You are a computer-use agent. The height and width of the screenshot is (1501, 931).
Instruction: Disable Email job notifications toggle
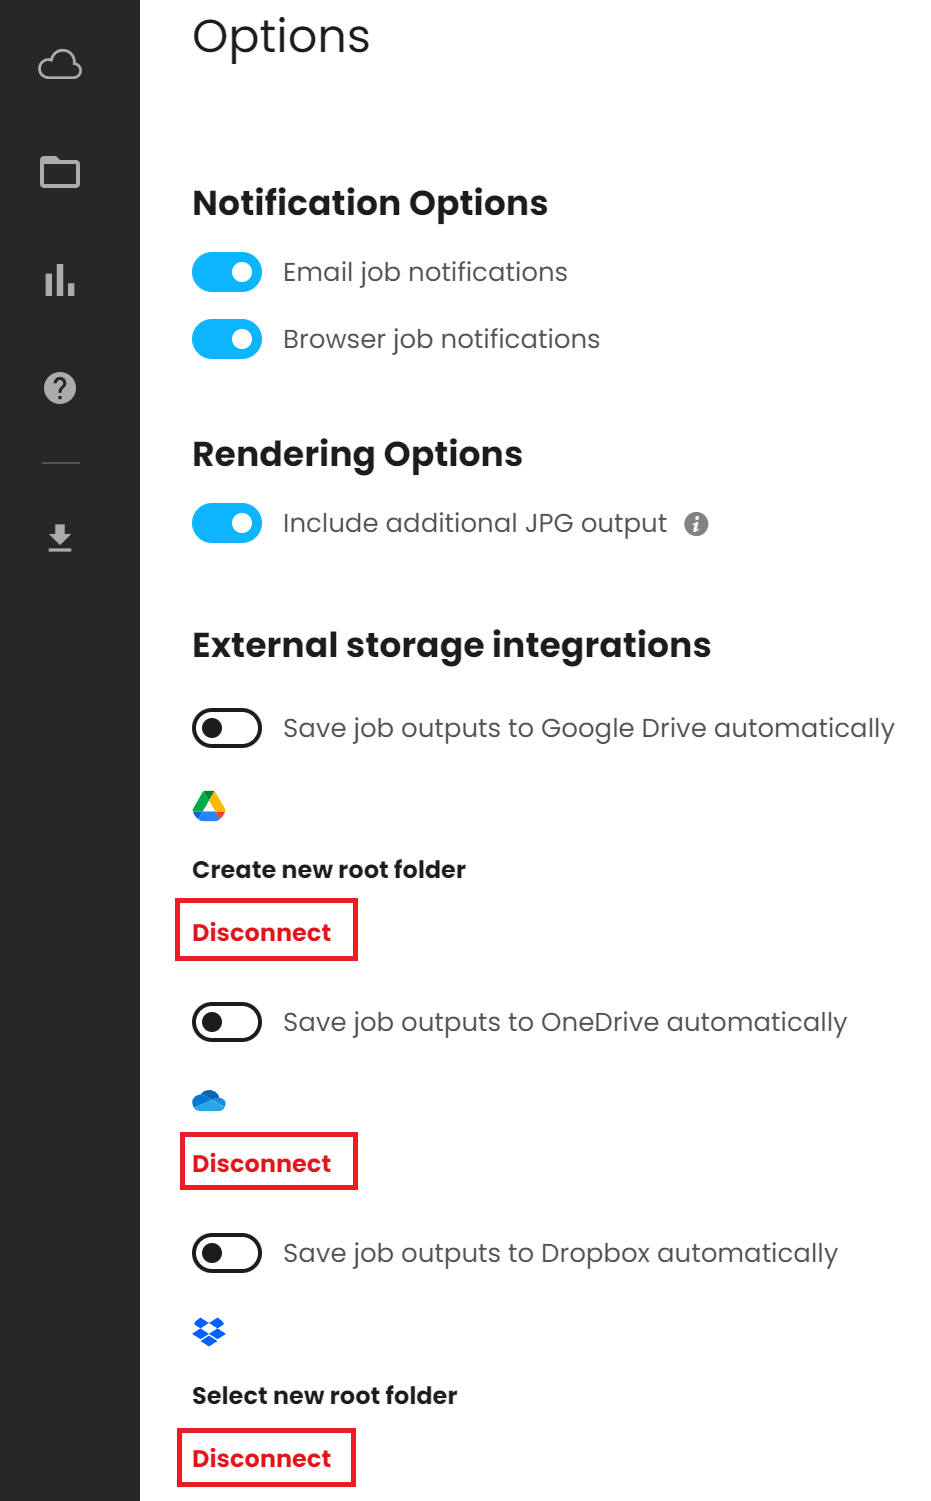pyautogui.click(x=227, y=272)
